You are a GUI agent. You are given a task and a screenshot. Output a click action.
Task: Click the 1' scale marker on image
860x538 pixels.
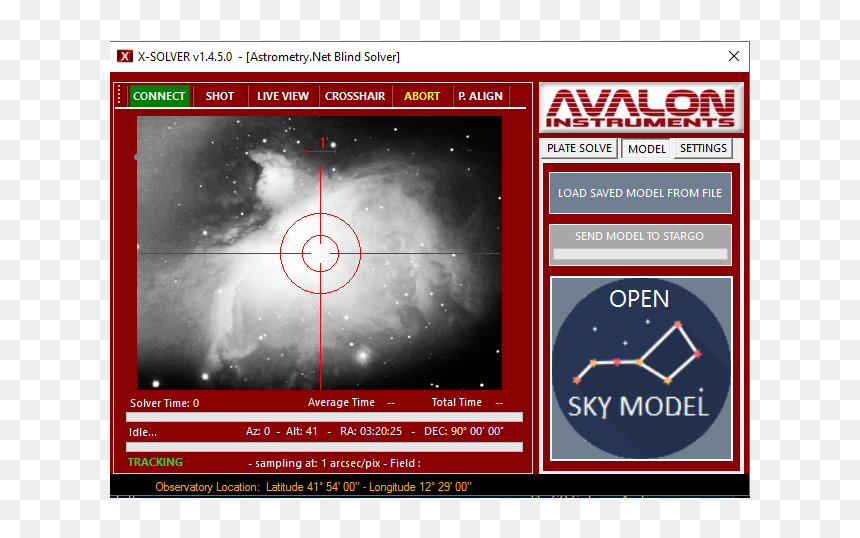322,144
